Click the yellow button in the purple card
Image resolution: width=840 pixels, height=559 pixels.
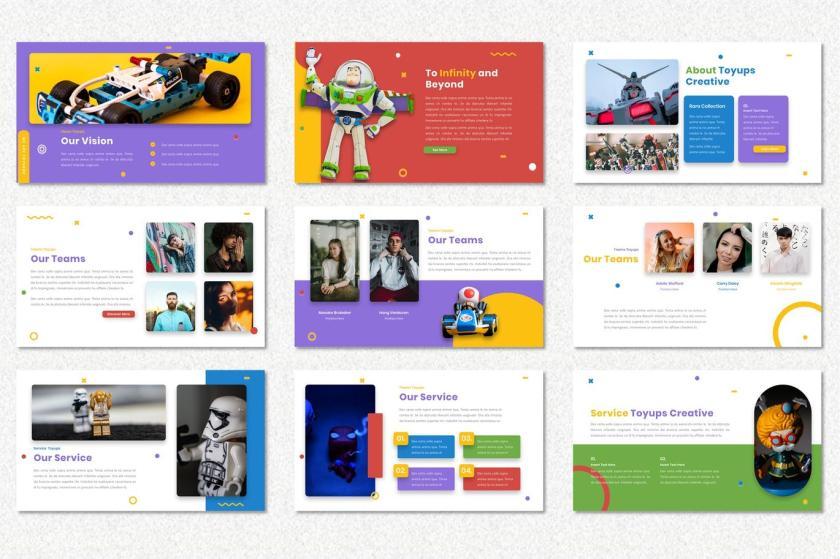click(x=769, y=149)
